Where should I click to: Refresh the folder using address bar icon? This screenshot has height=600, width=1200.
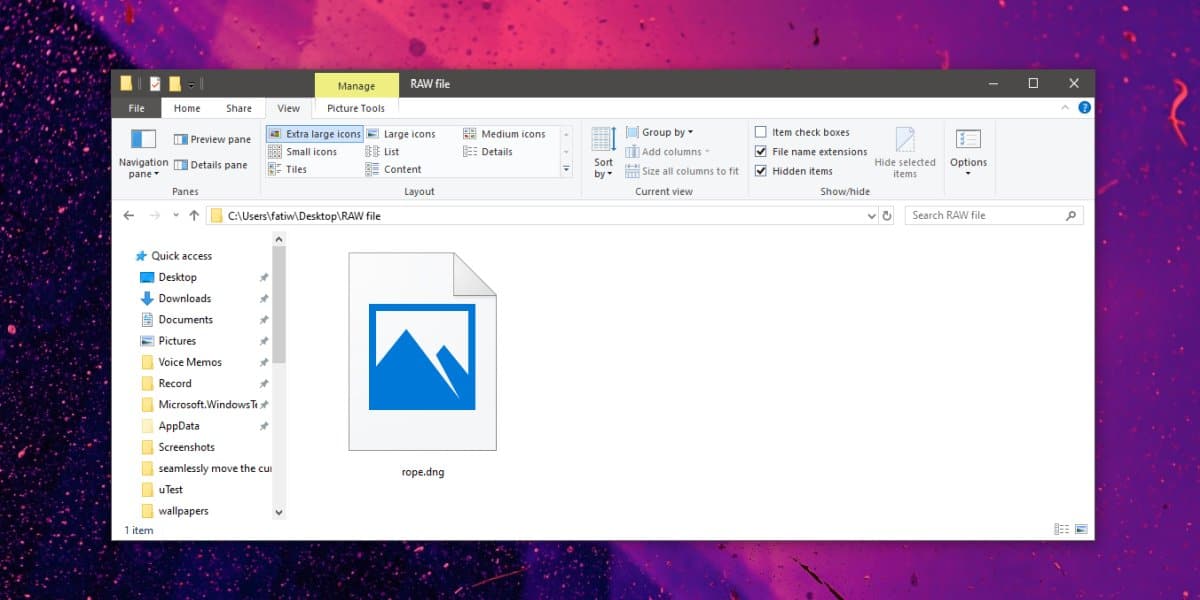click(886, 215)
